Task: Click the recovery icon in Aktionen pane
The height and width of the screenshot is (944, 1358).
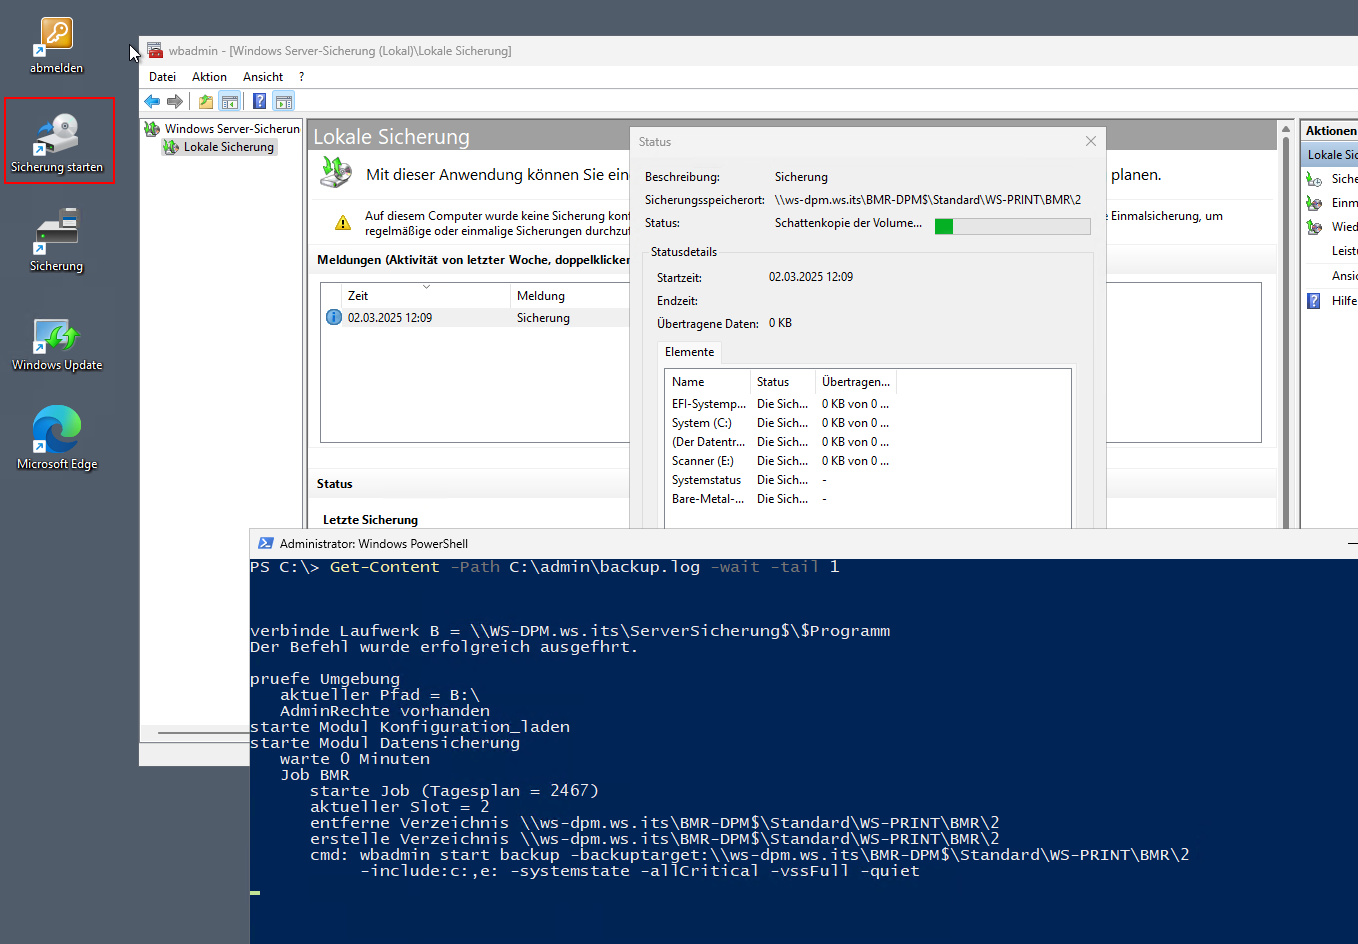Action: (x=1314, y=227)
